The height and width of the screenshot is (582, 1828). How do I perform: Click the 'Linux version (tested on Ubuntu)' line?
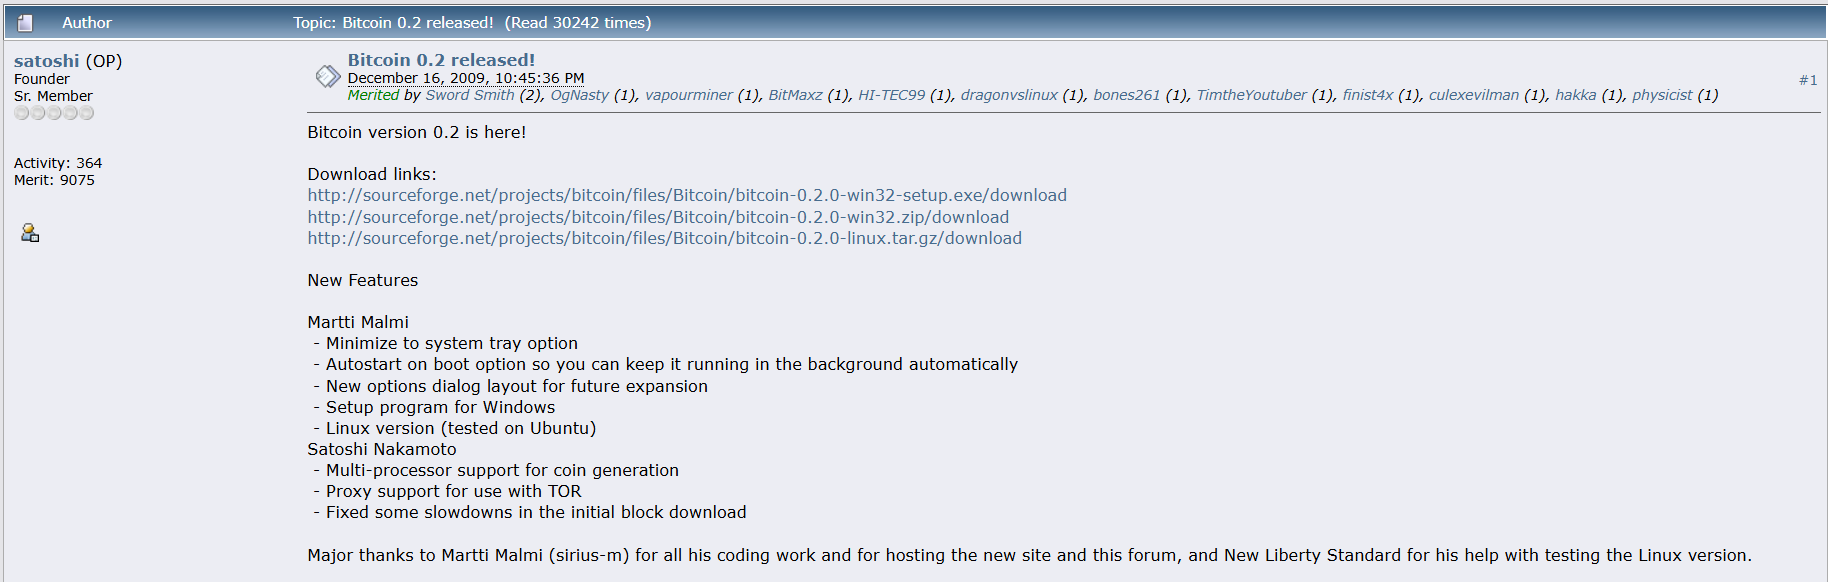click(455, 428)
